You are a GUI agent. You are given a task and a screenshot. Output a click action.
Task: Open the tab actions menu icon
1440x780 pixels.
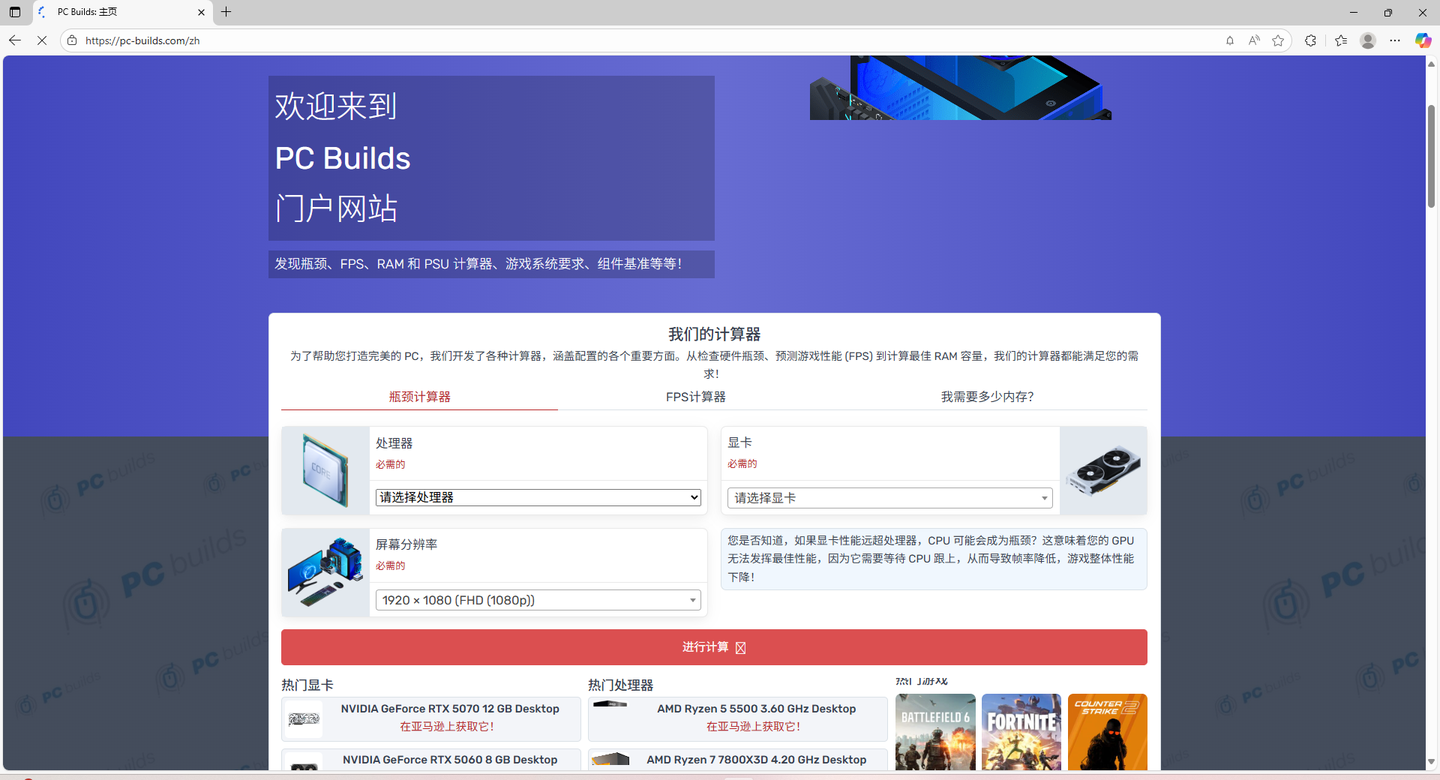coord(14,12)
